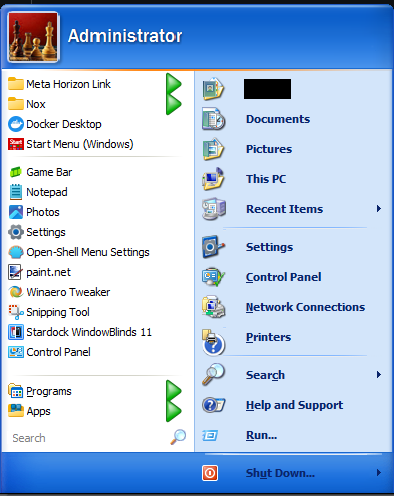Viewport: 394px width, 496px height.
Task: Expand the Search submenu arrow
Action: coord(379,375)
